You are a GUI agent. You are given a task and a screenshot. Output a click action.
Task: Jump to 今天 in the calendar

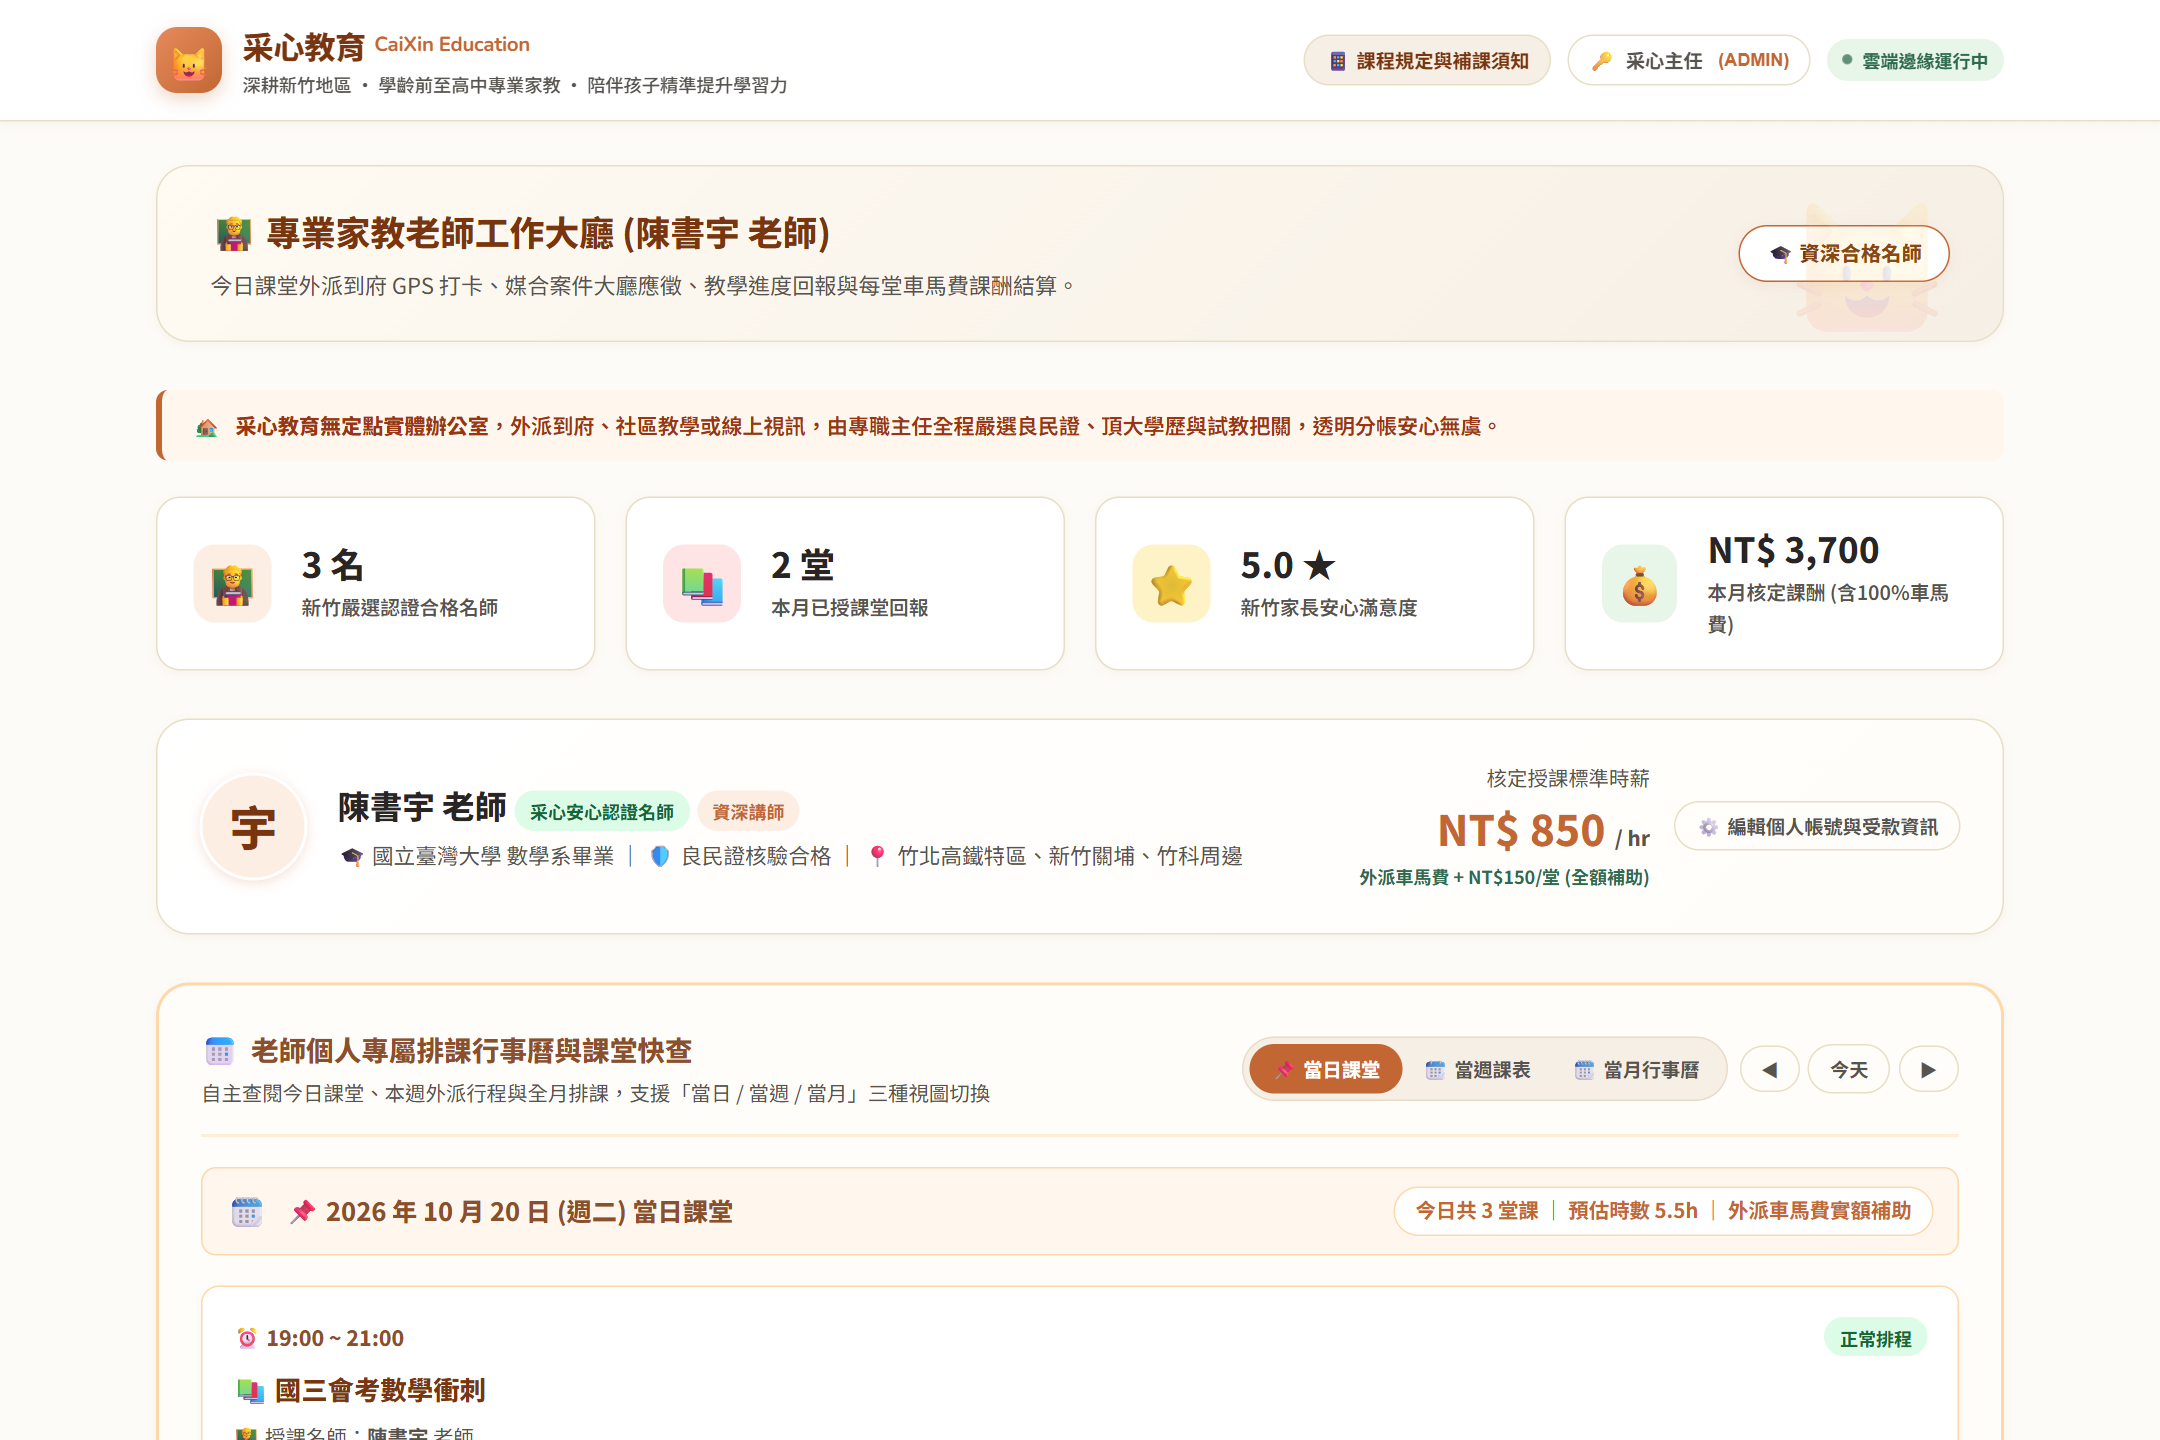tap(1849, 1070)
